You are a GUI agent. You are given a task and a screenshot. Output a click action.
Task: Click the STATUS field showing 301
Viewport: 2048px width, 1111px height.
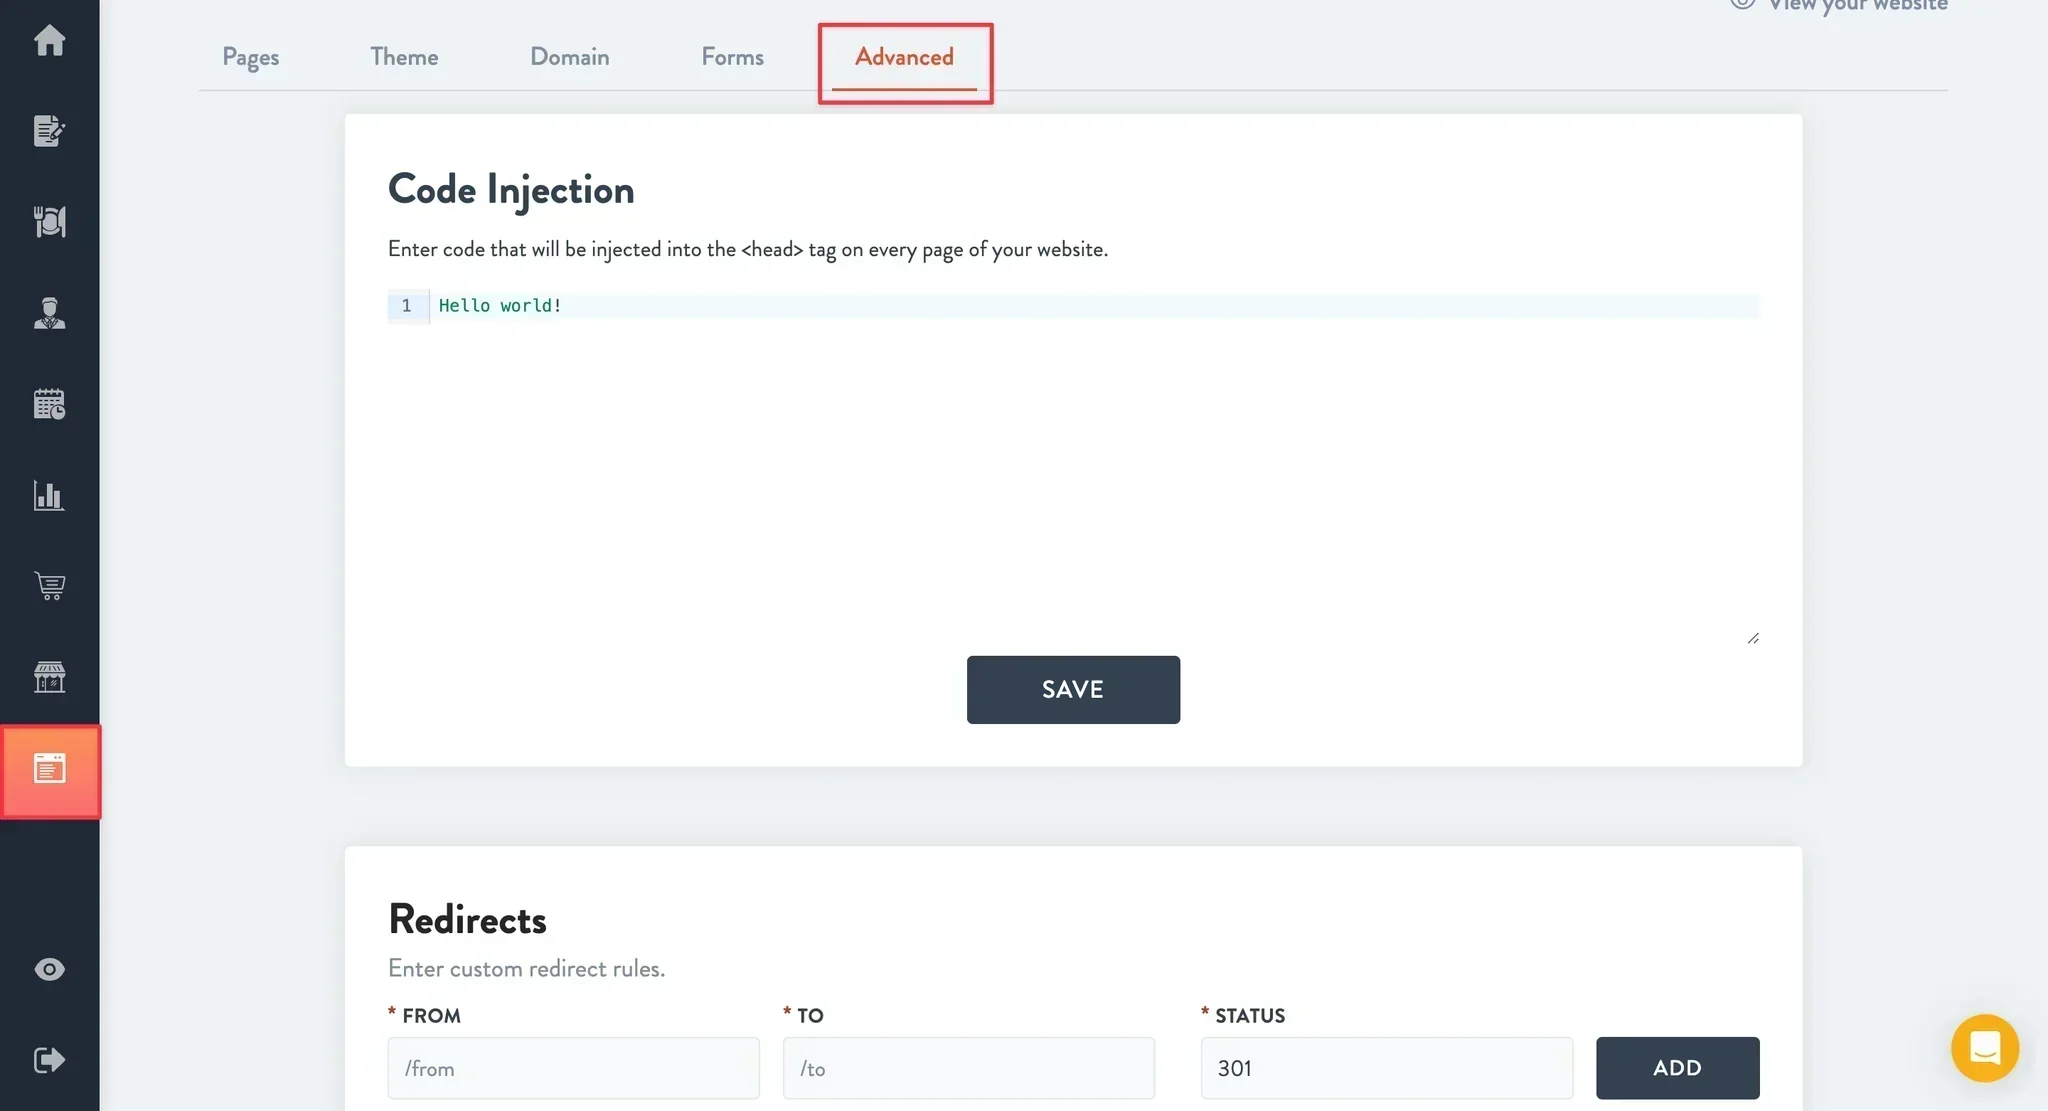1386,1068
